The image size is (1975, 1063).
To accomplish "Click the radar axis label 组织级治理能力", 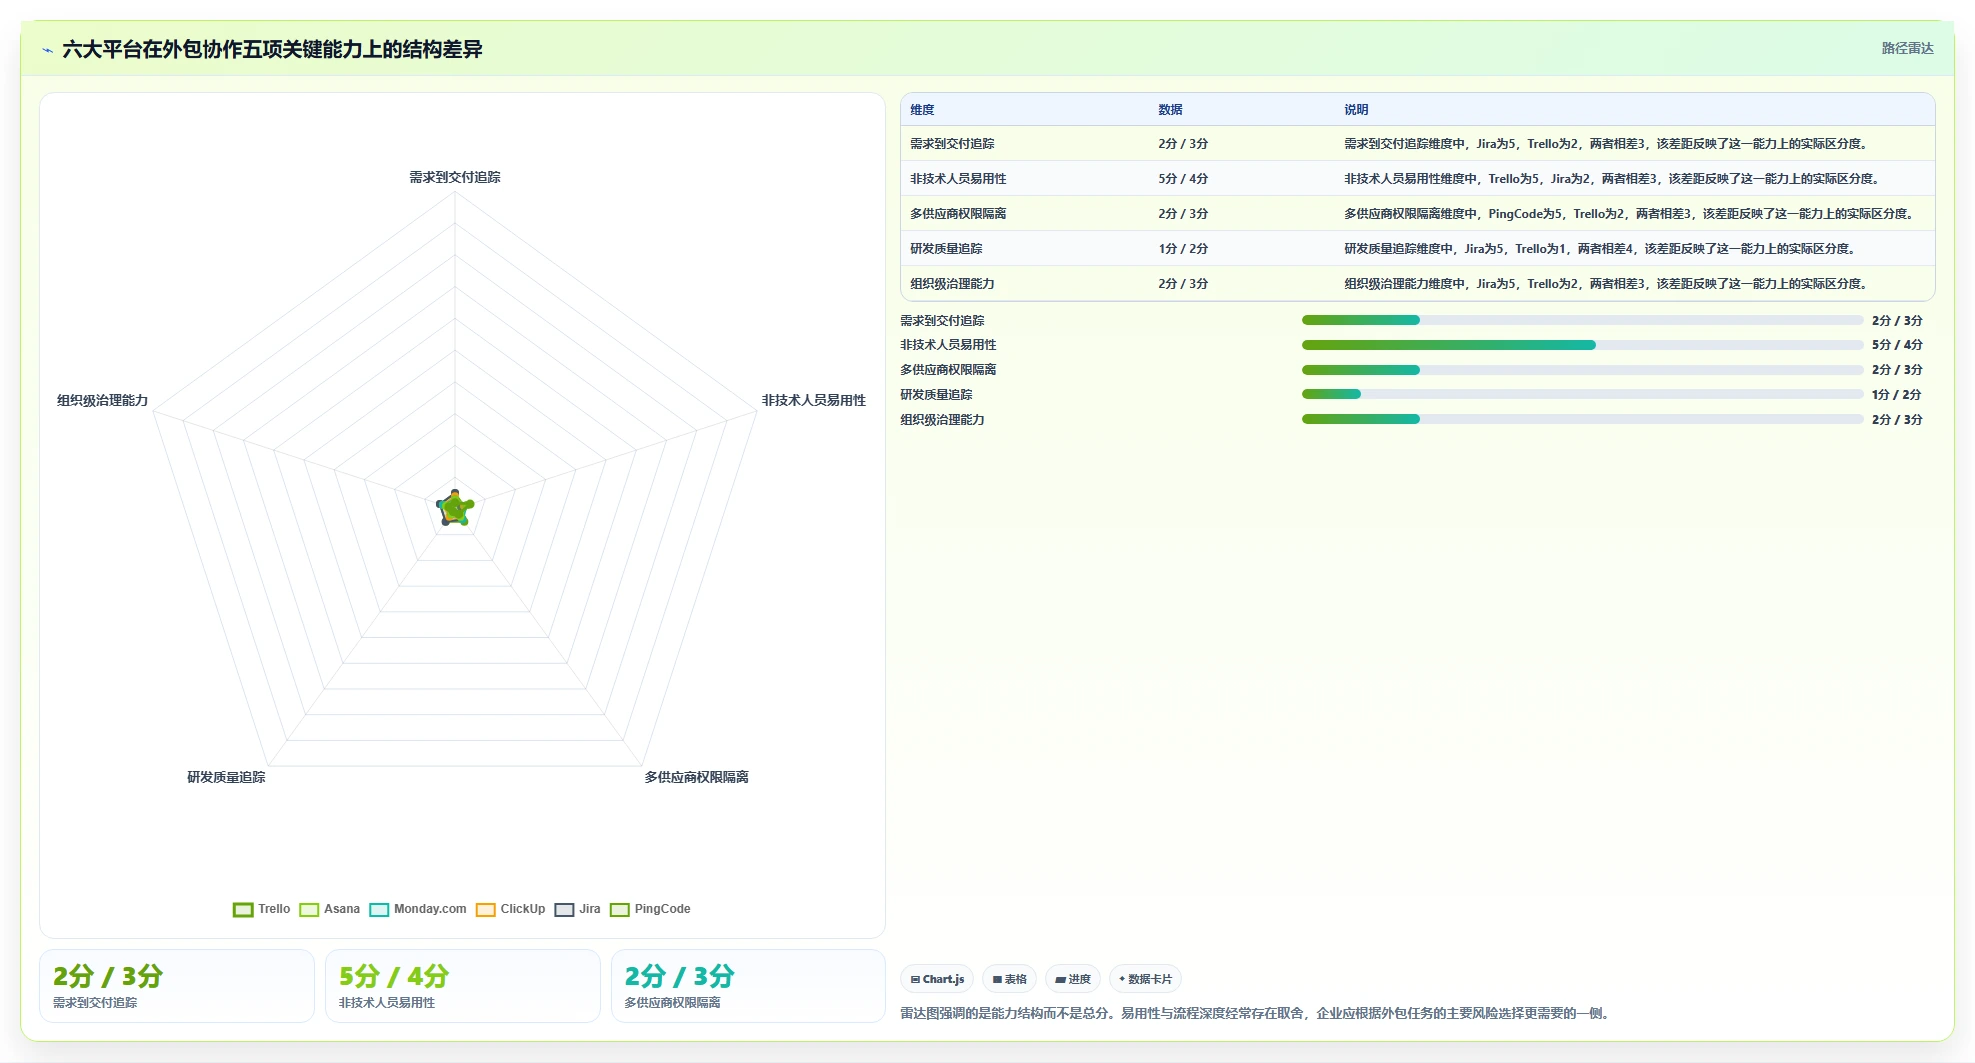I will pyautogui.click(x=102, y=400).
